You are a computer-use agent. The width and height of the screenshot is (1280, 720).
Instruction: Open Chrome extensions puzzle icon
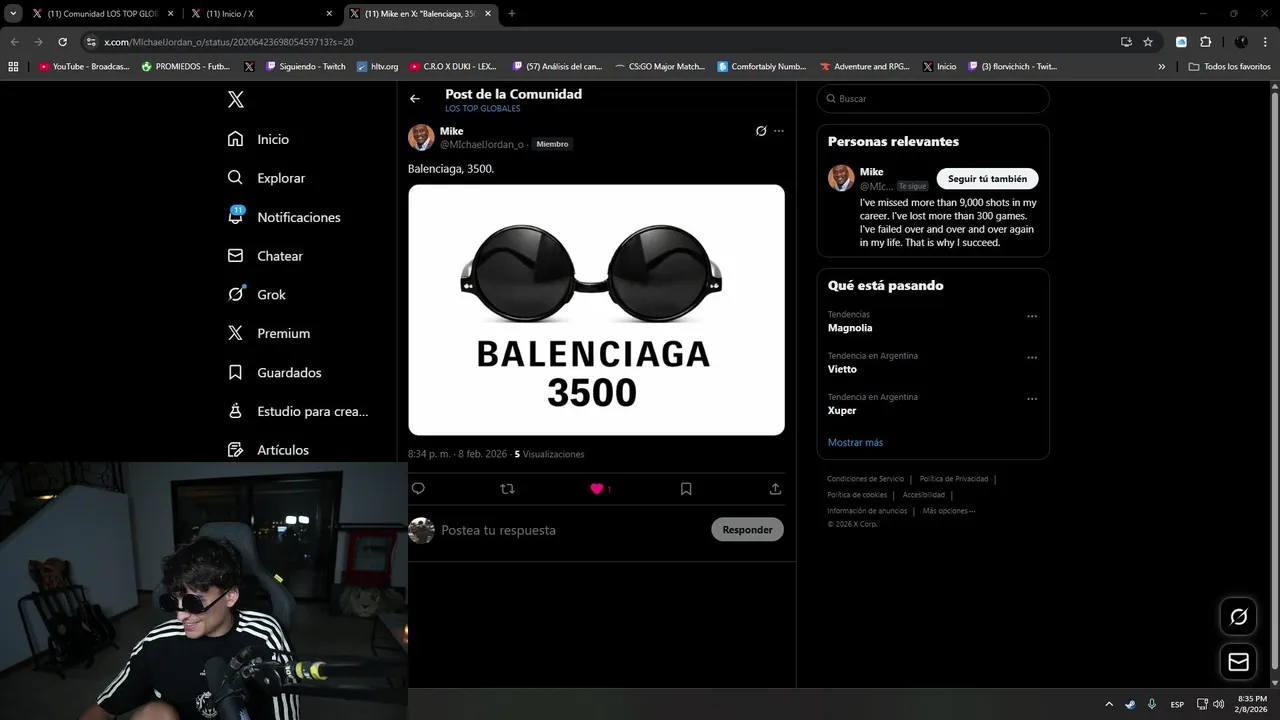pyautogui.click(x=1205, y=42)
